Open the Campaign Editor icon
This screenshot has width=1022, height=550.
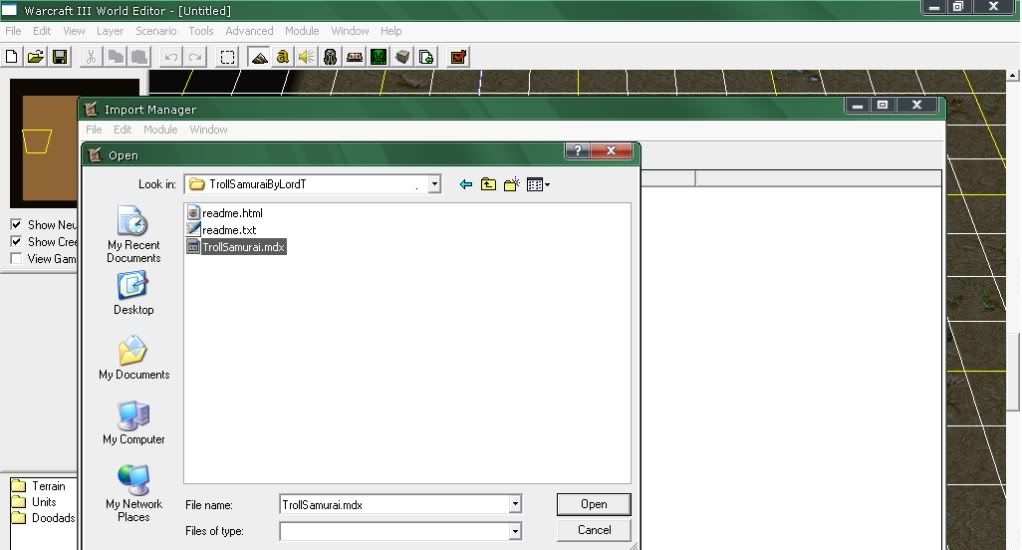click(x=354, y=57)
